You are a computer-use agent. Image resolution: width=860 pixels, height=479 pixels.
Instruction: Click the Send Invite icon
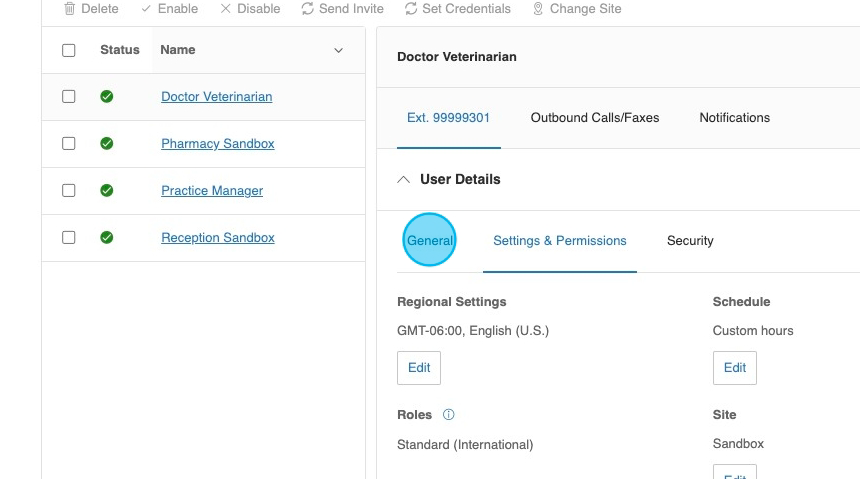point(307,9)
